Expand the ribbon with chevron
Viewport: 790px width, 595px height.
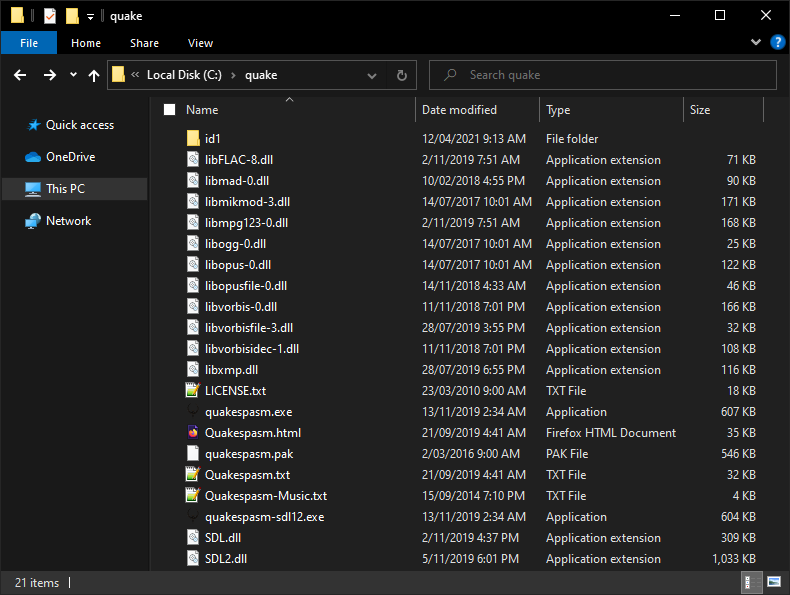(756, 42)
